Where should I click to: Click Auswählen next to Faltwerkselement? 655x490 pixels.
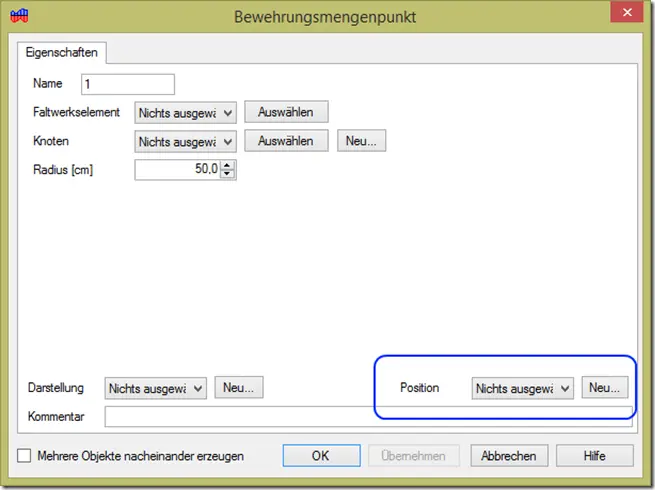[286, 112]
